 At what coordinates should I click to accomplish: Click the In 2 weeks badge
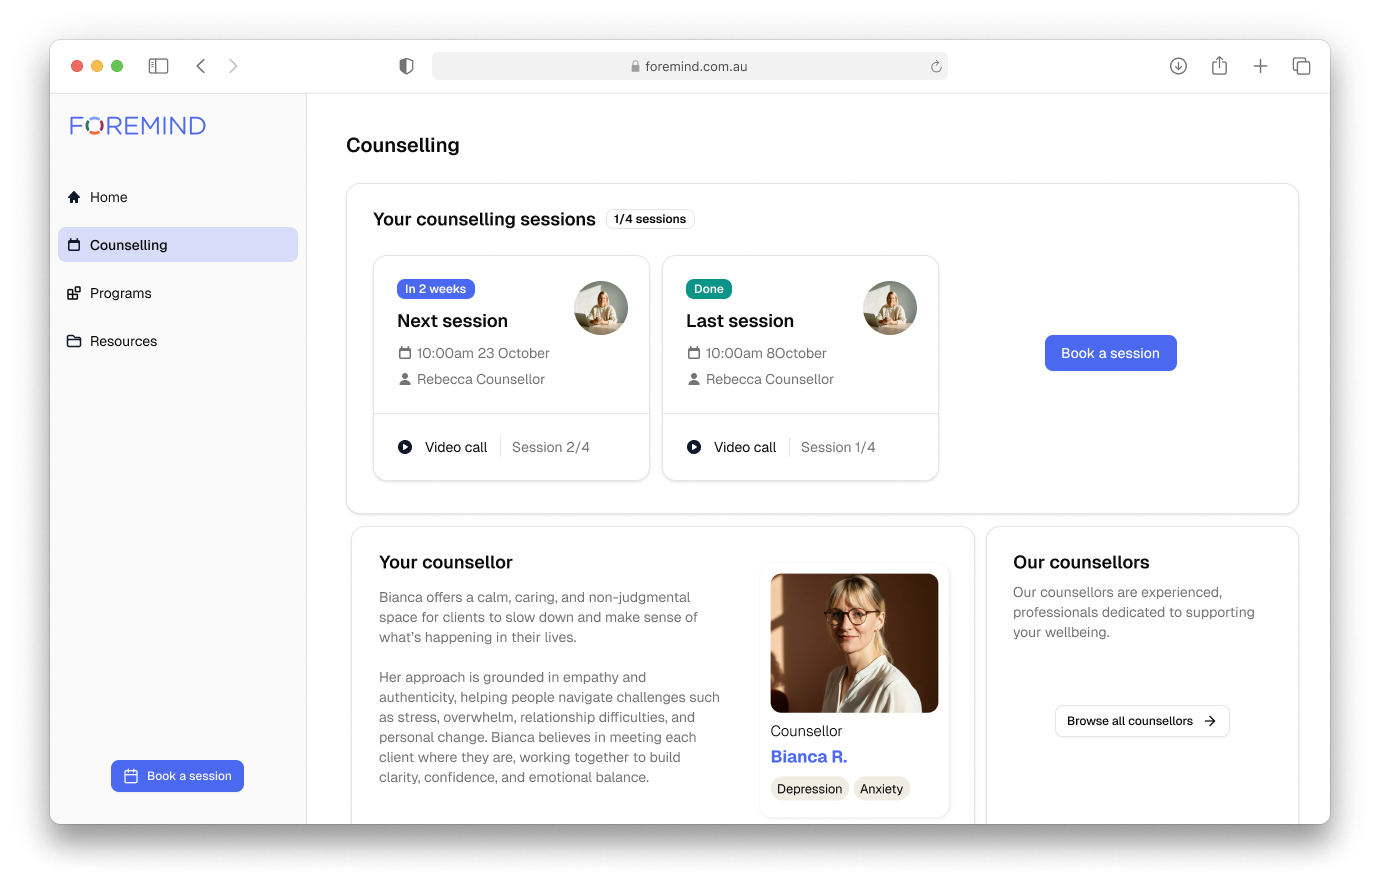(436, 289)
